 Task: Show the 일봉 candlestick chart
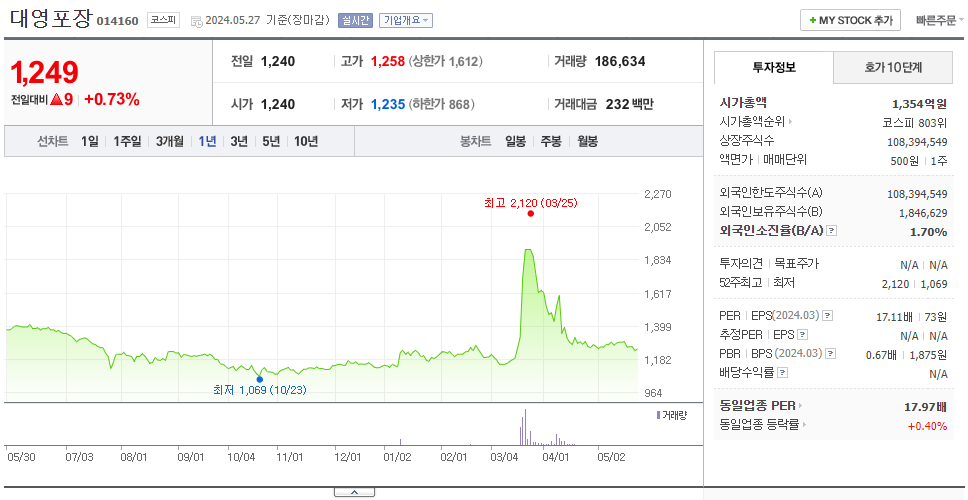[x=515, y=141]
